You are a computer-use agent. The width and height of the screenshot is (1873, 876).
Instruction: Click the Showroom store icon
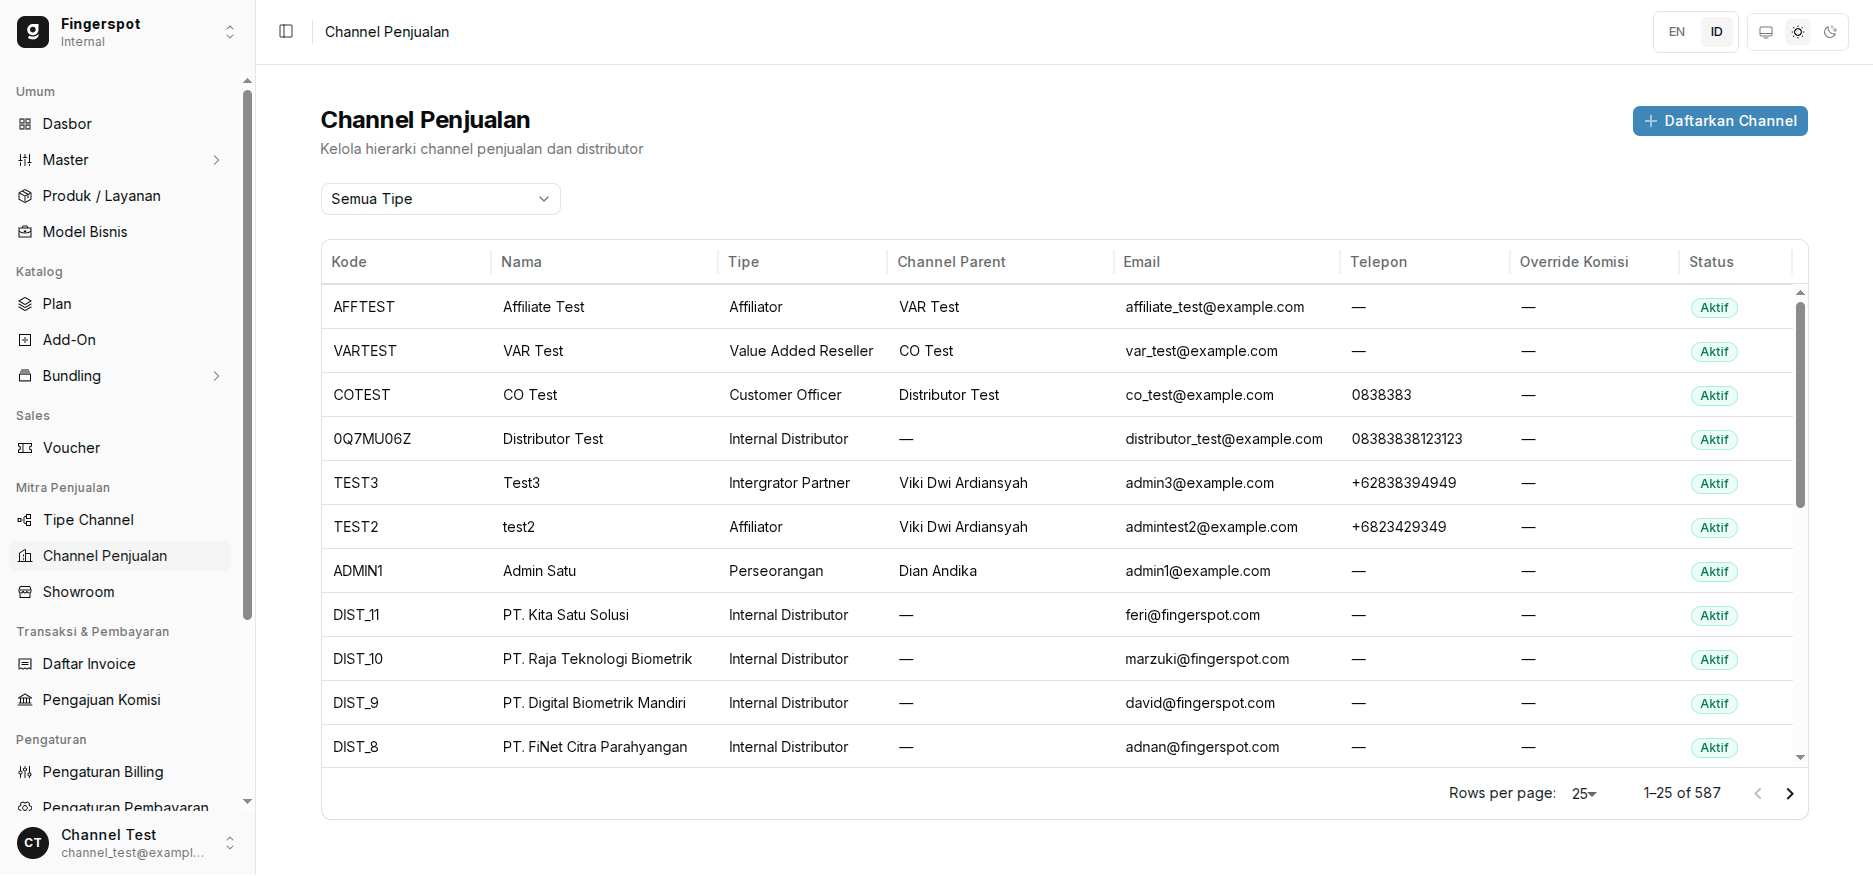pos(25,592)
